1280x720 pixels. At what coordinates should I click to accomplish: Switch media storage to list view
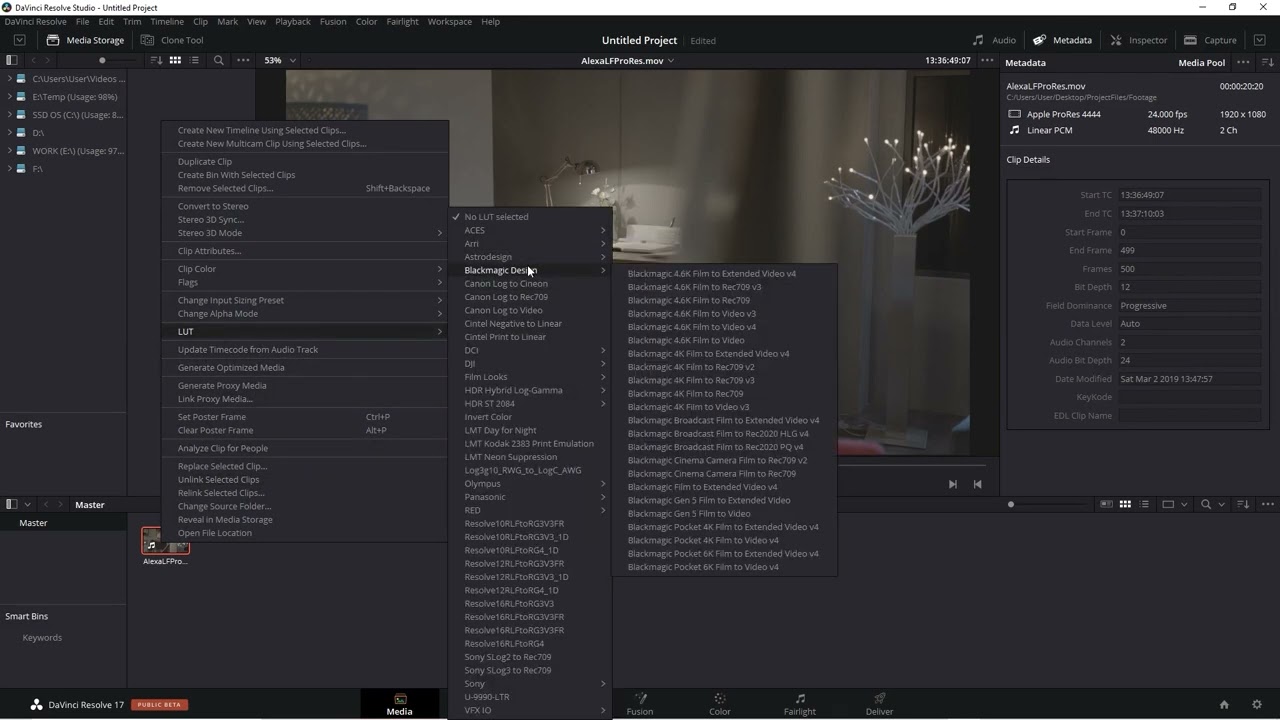point(194,60)
